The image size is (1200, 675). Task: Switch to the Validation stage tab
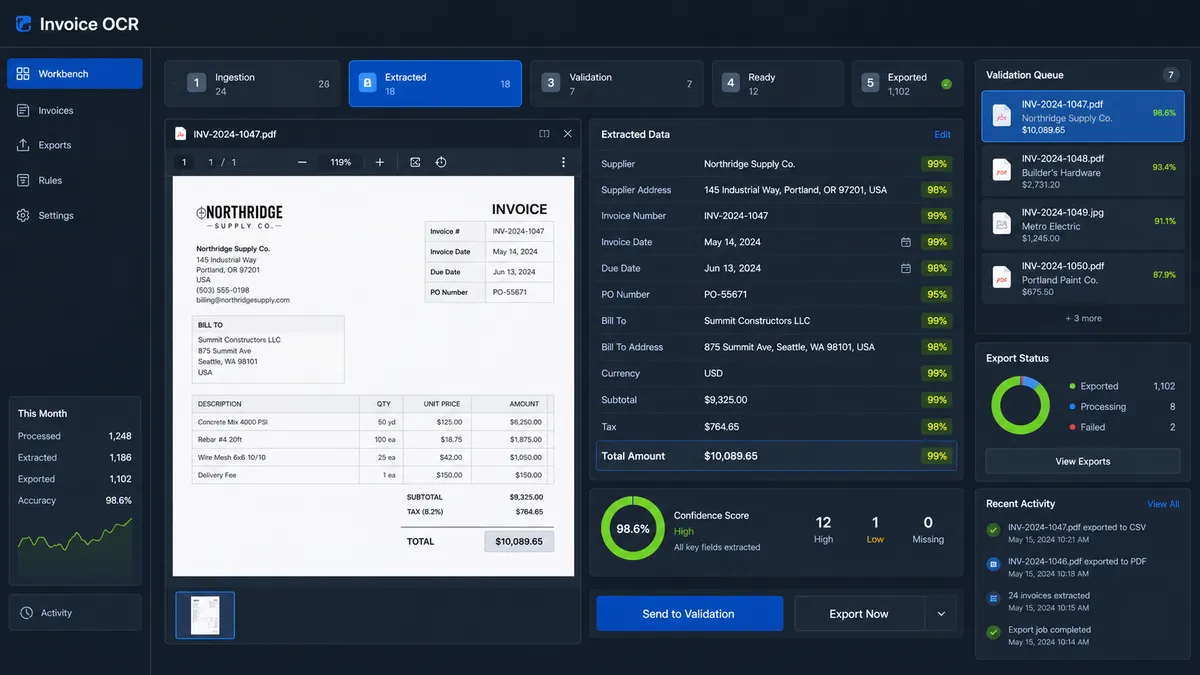coord(617,84)
